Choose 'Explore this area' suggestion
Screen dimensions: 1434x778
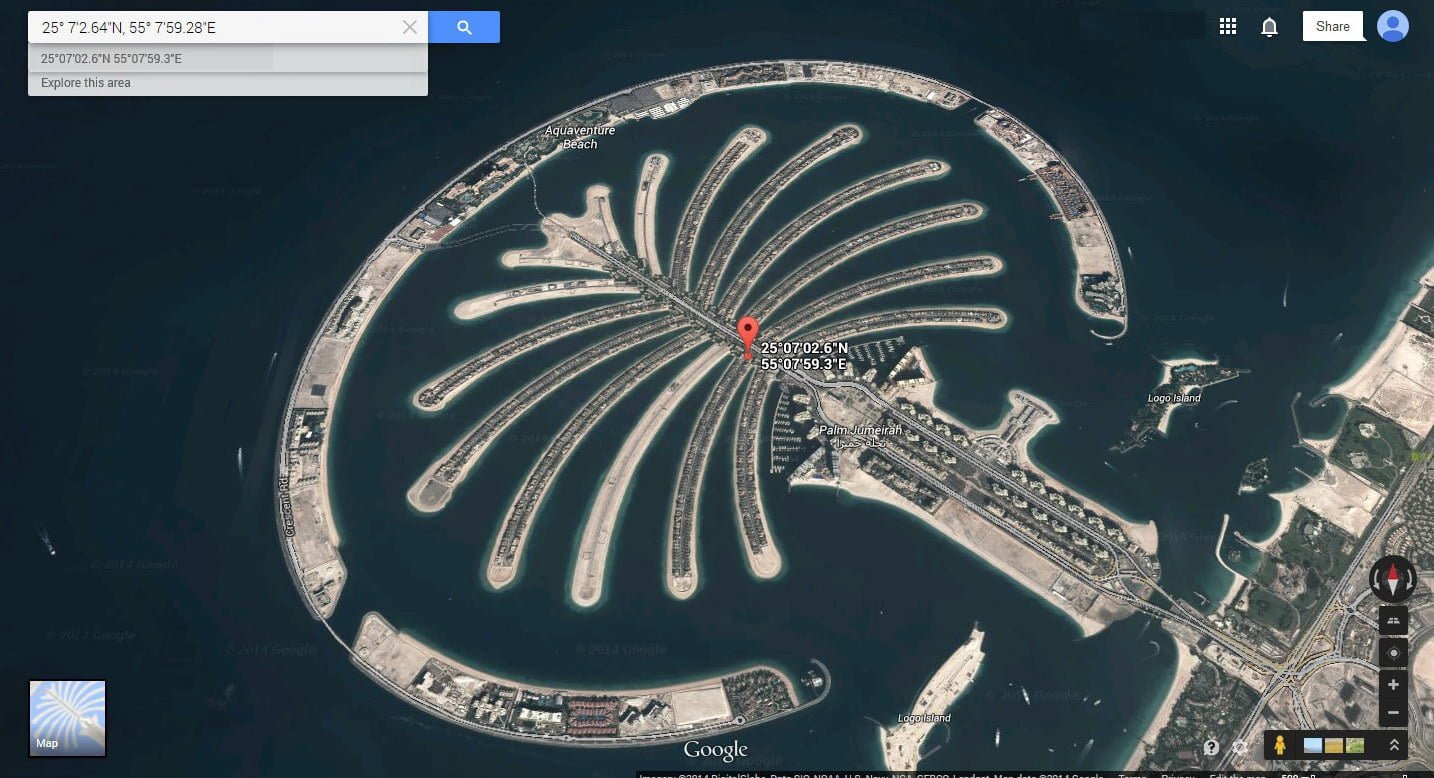click(x=228, y=83)
